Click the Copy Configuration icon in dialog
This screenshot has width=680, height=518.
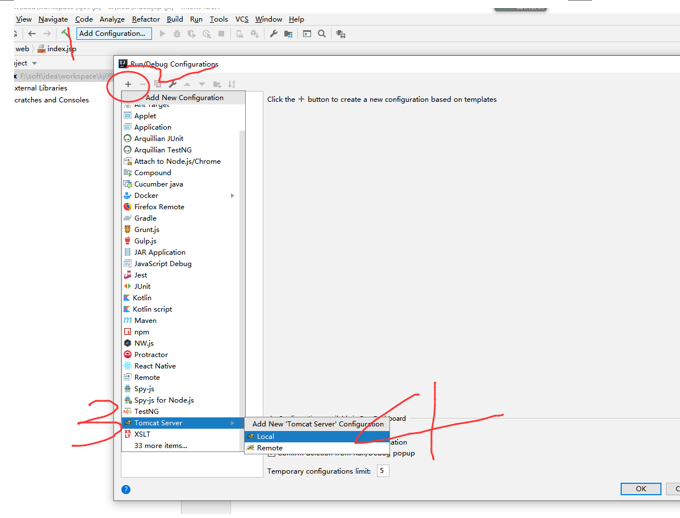[x=157, y=84]
